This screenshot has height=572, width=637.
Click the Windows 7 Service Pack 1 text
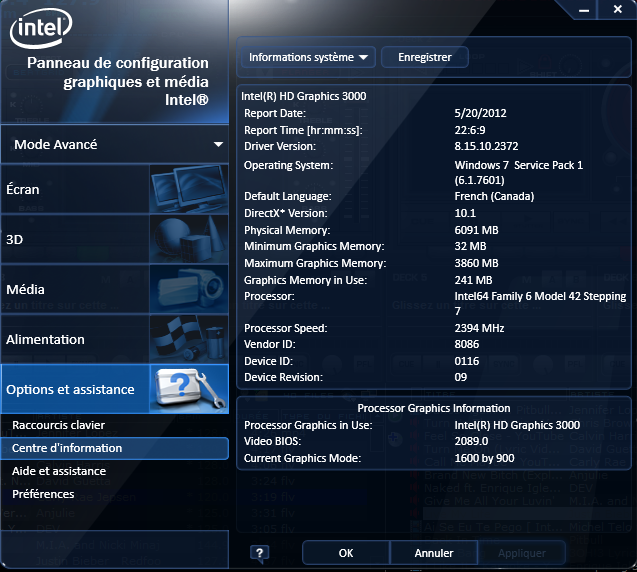point(519,165)
